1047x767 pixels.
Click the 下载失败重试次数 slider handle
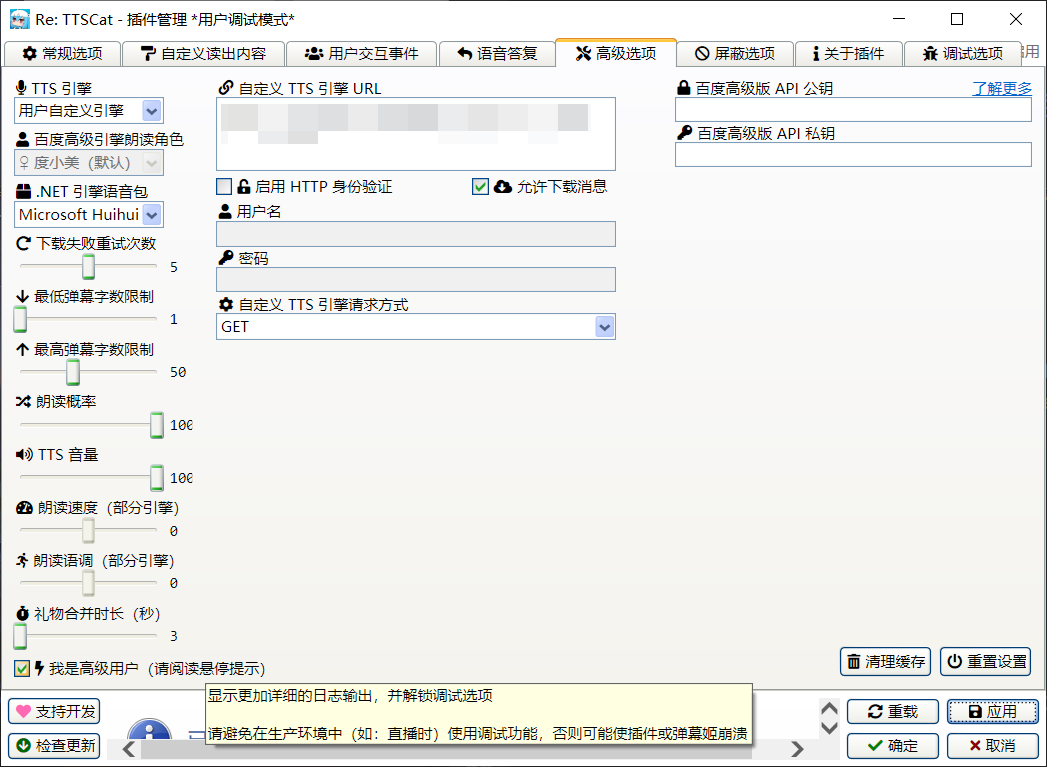[x=88, y=266]
